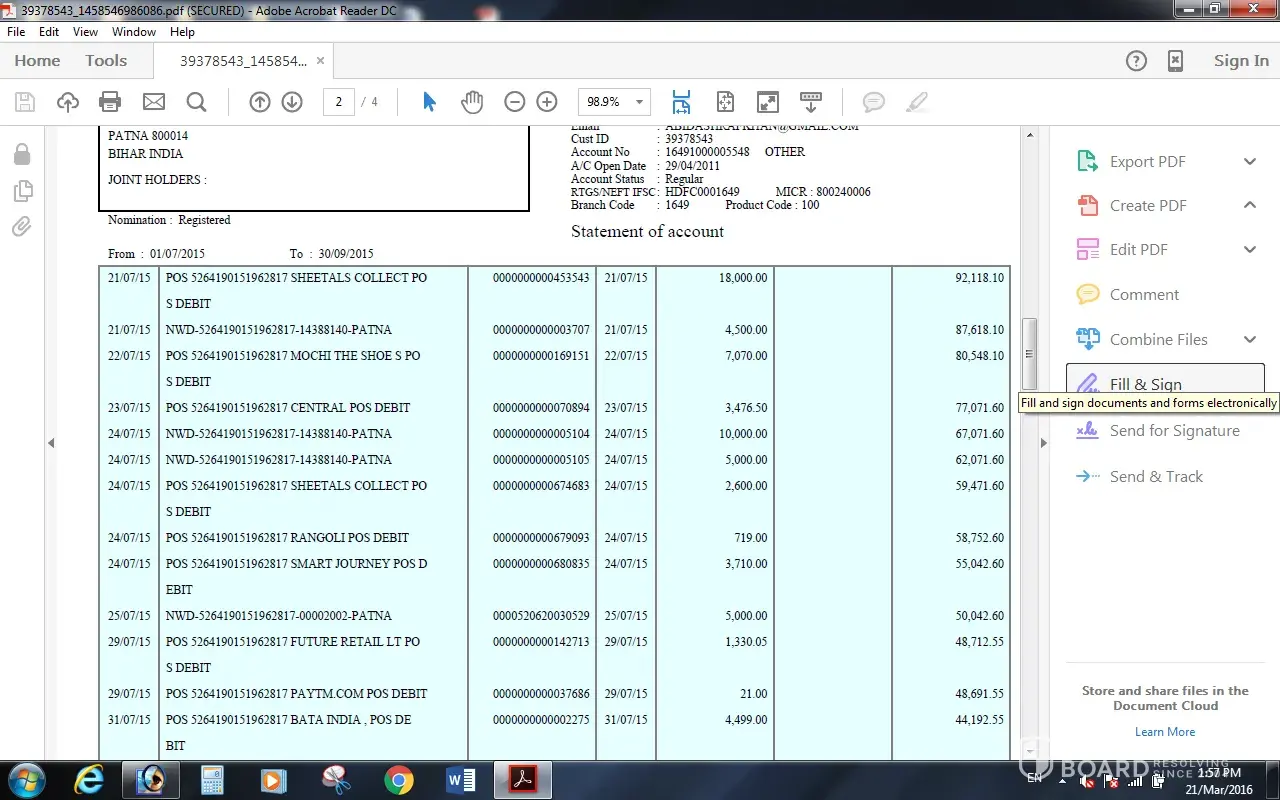
Task: Select the Hand pan tool
Action: pos(471,102)
